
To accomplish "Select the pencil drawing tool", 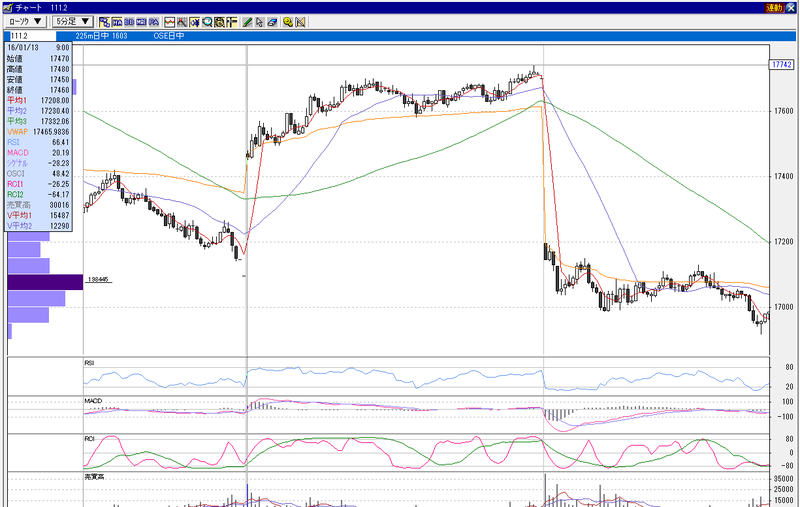I will click(x=247, y=22).
